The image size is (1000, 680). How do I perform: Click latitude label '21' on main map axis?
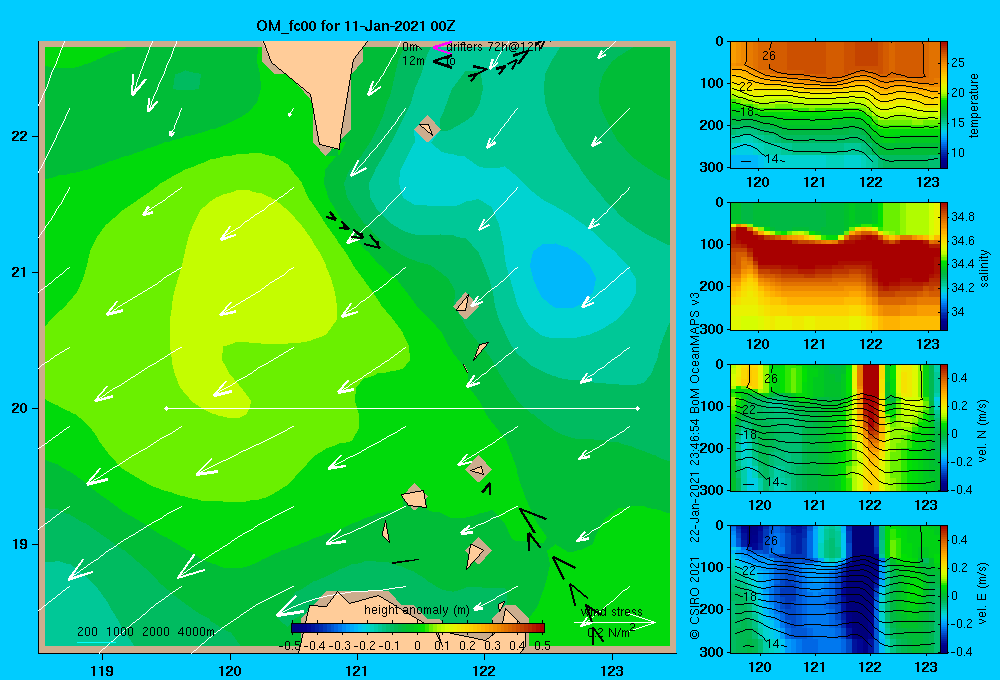(20, 272)
